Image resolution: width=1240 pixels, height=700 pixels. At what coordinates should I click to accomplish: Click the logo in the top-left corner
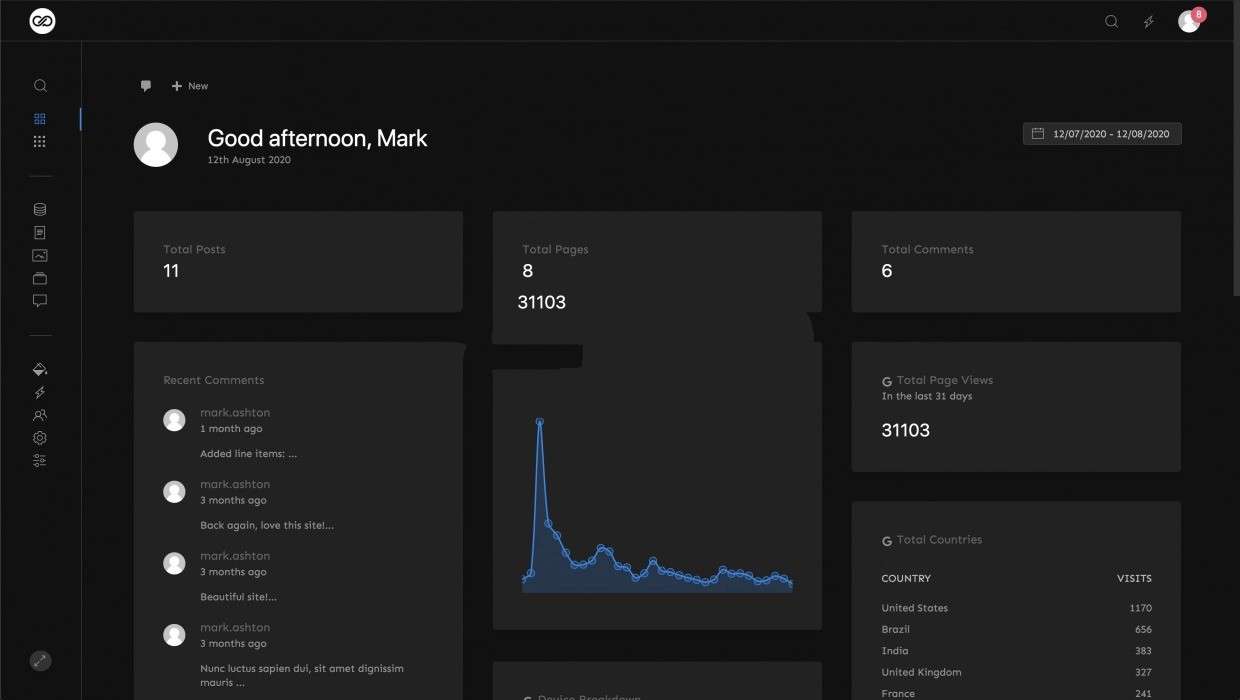[x=42, y=21]
